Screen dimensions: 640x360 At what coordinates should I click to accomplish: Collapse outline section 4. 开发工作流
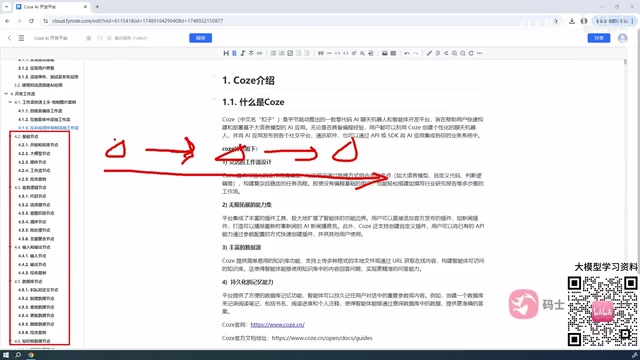[x=6, y=94]
